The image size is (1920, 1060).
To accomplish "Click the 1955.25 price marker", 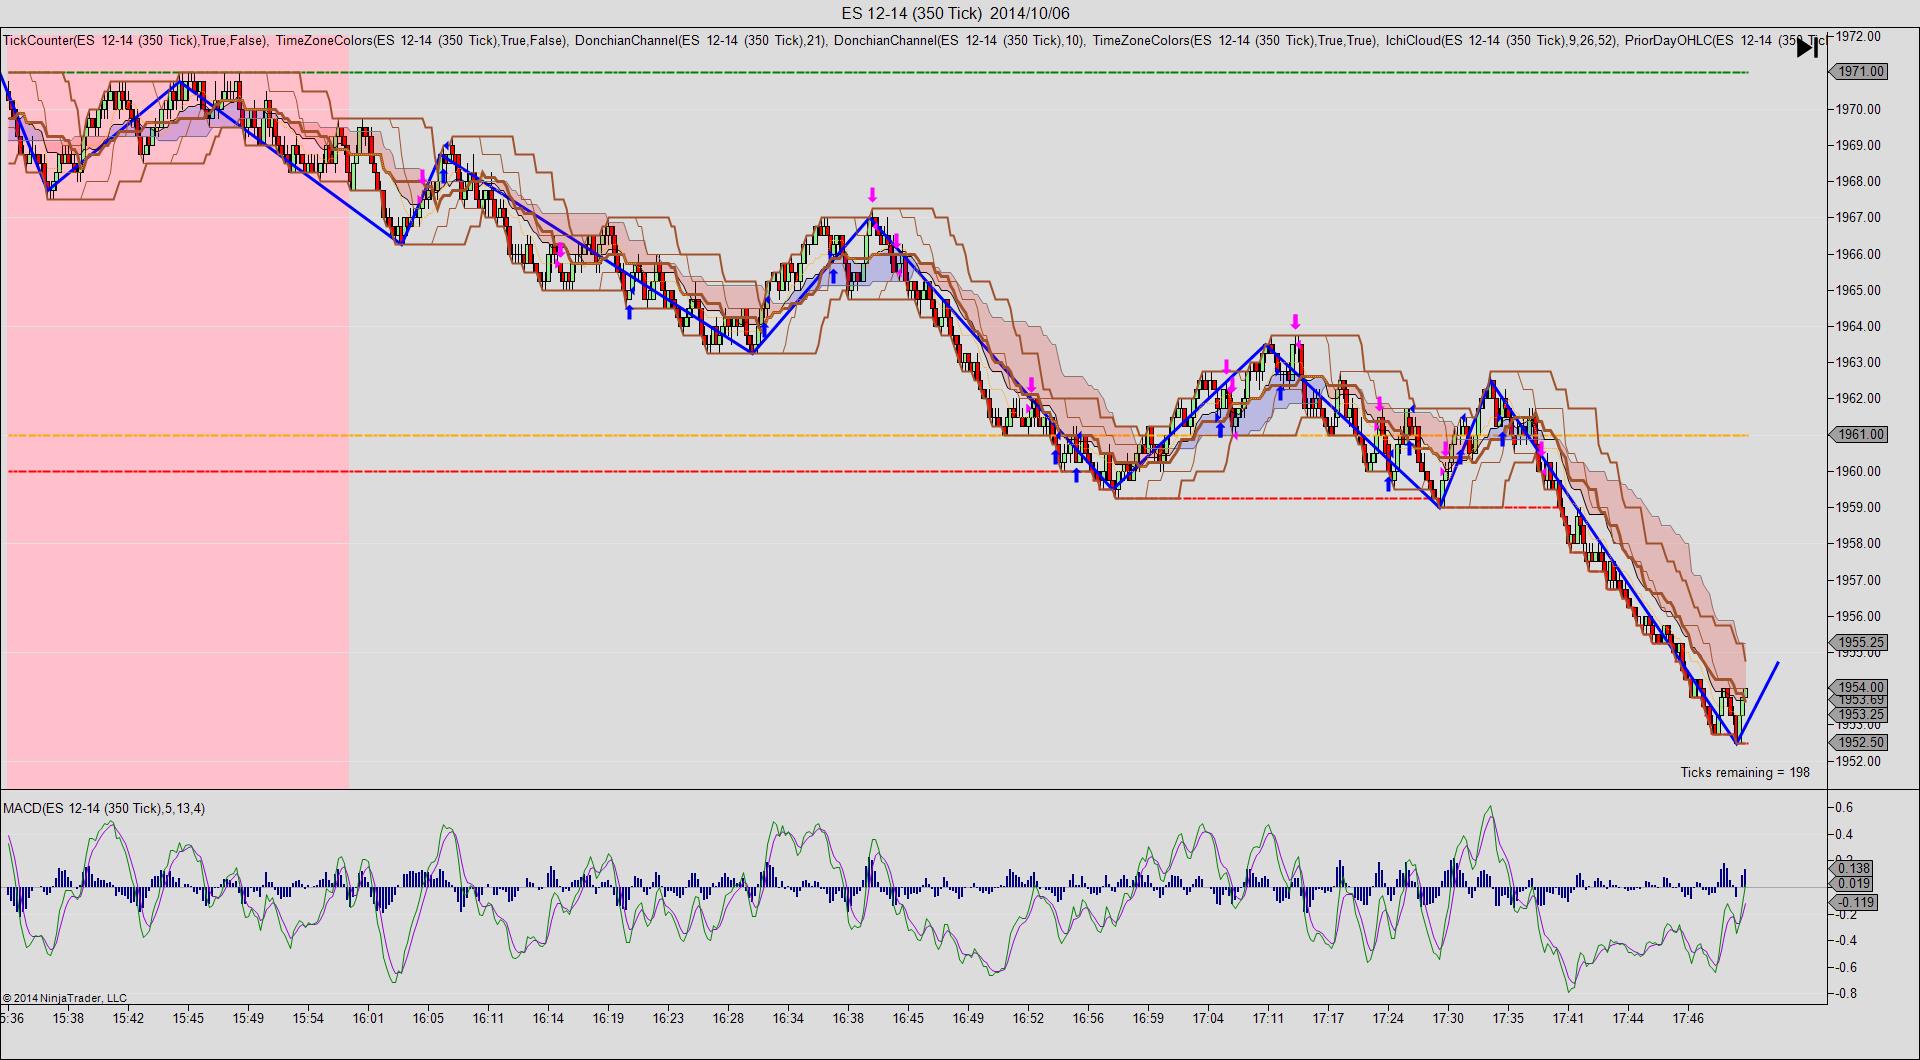I will point(1859,643).
